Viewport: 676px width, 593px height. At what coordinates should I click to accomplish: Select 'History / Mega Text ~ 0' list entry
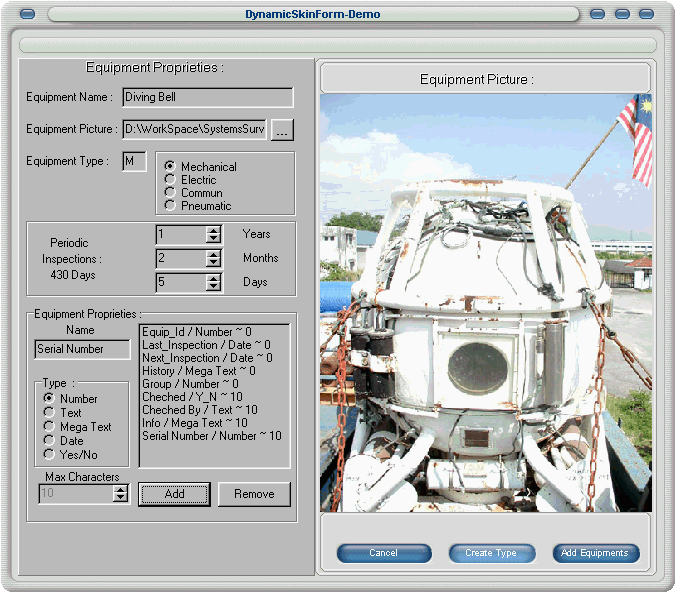(199, 371)
